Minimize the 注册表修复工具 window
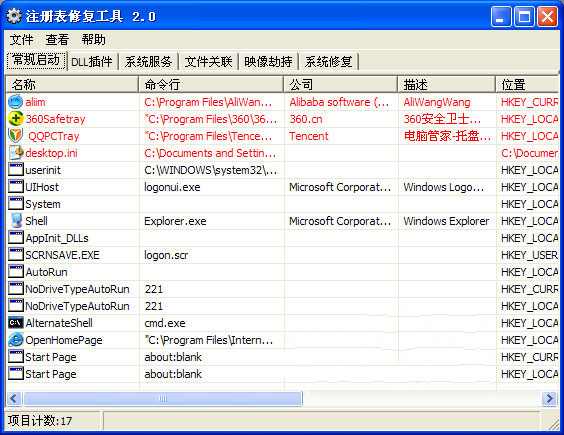Screen dimensions: 564x435 pos(501,17)
